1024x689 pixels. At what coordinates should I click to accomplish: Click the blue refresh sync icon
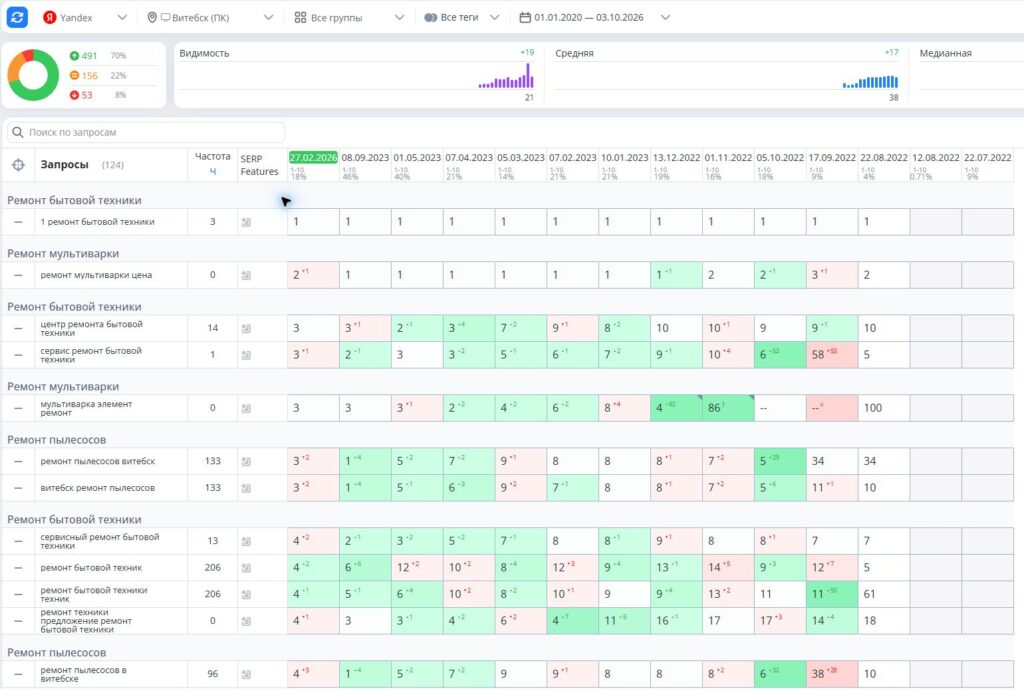click(x=17, y=17)
